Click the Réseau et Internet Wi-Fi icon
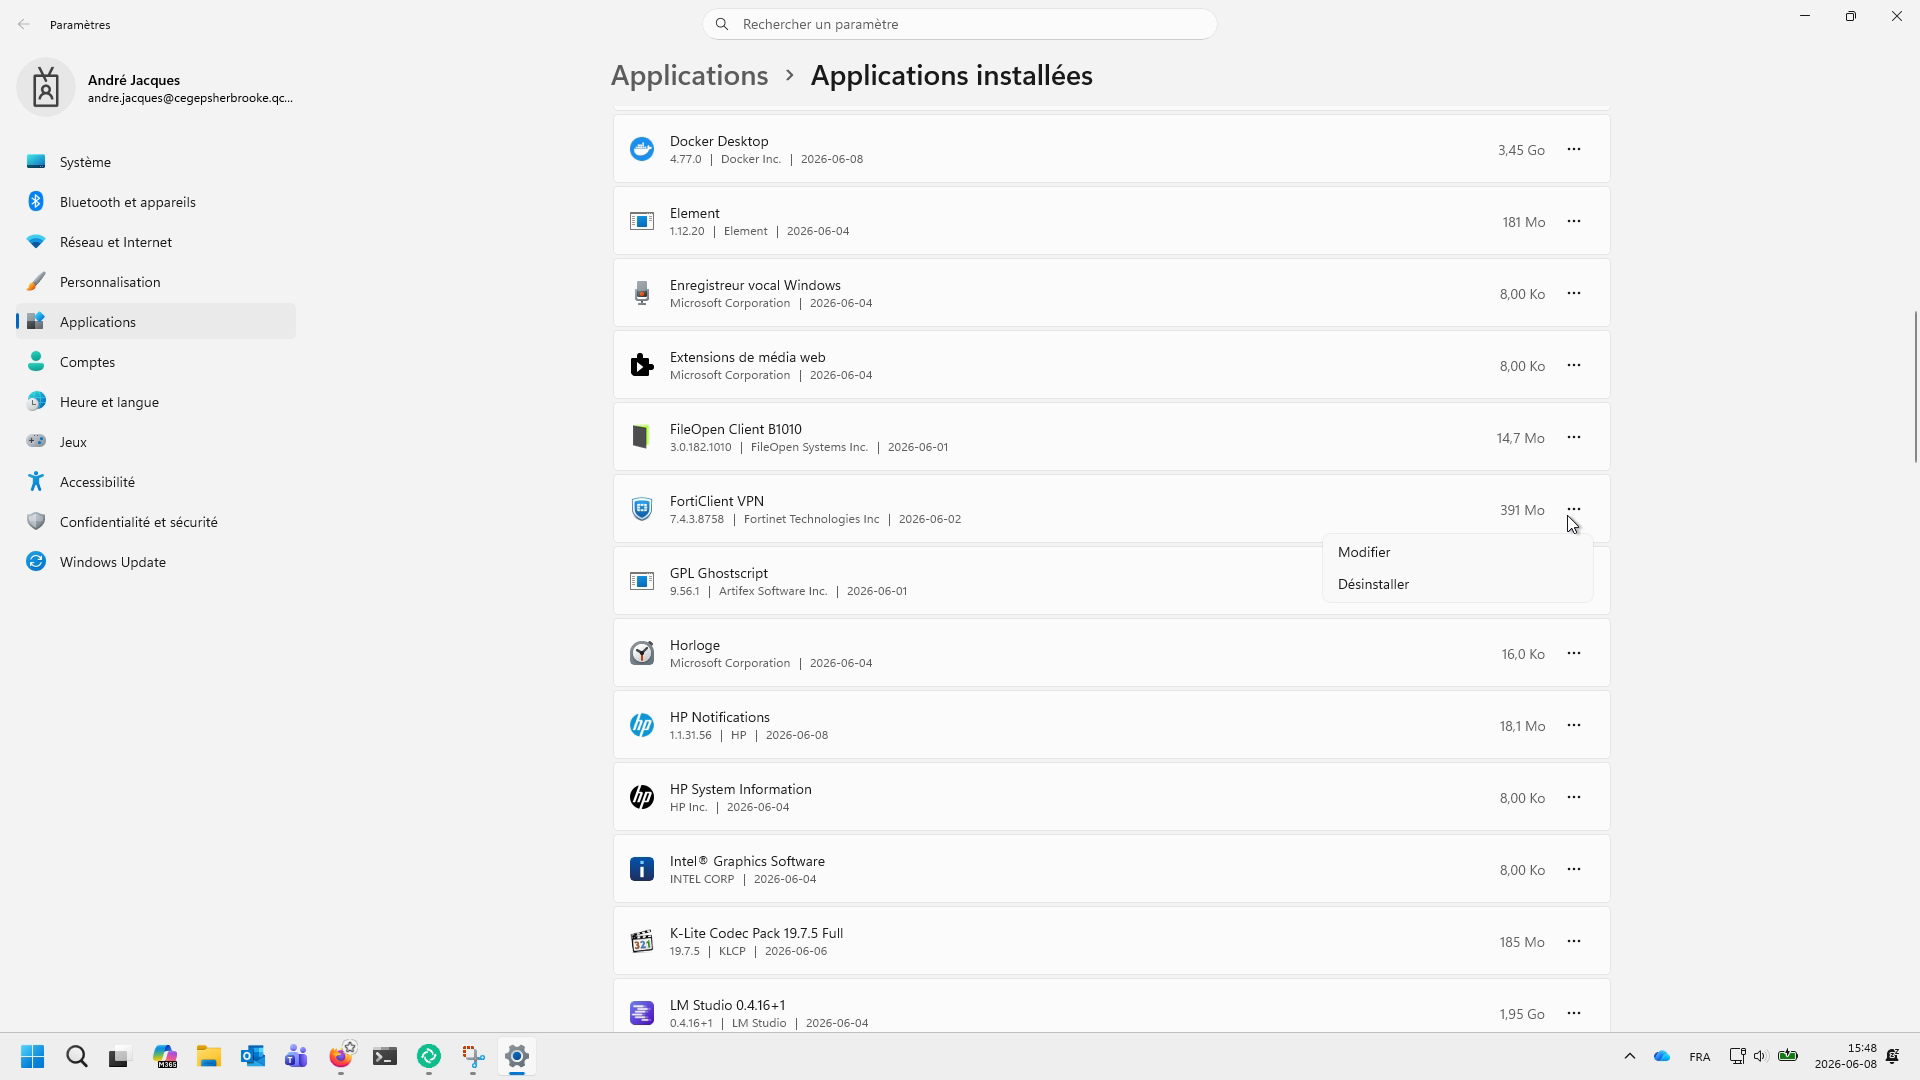 pyautogui.click(x=36, y=242)
